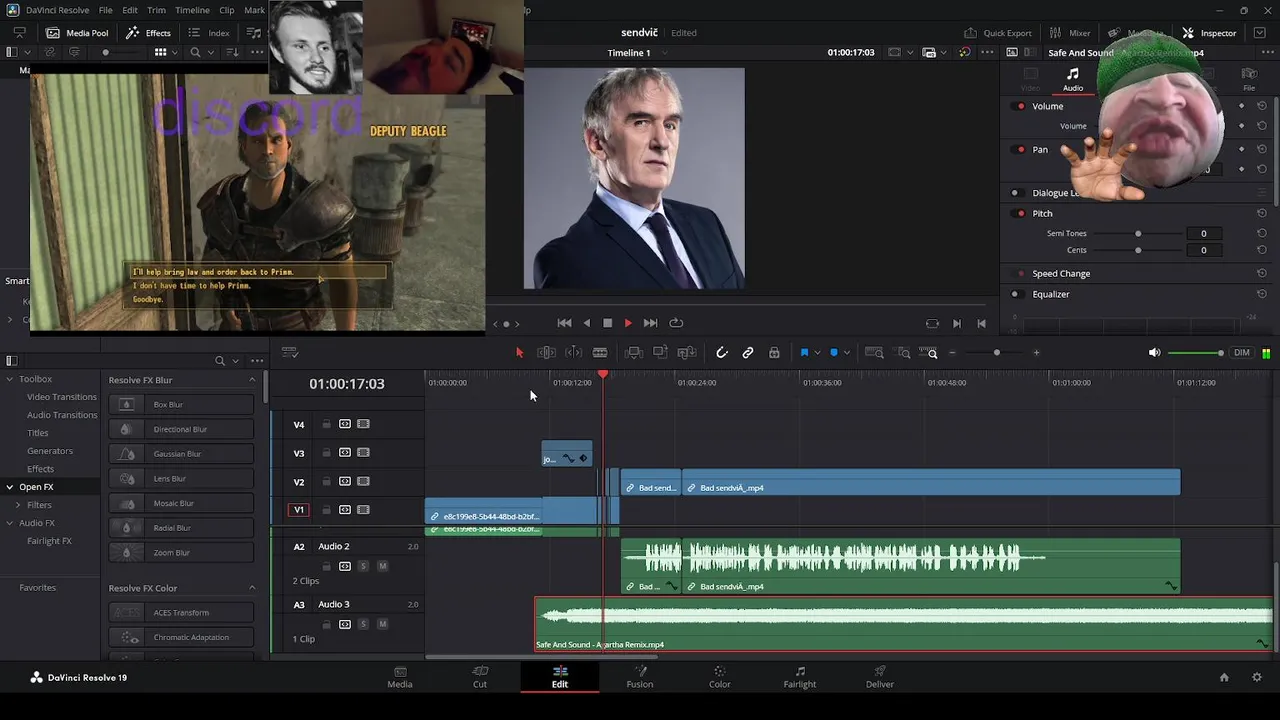
Task: Toggle auto track selector on V4
Action: 345,424
